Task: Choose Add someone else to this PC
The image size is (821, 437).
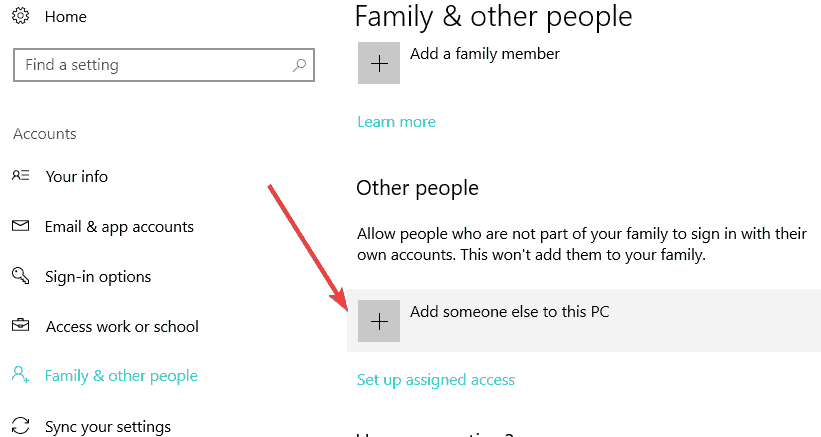Action: coord(509,312)
